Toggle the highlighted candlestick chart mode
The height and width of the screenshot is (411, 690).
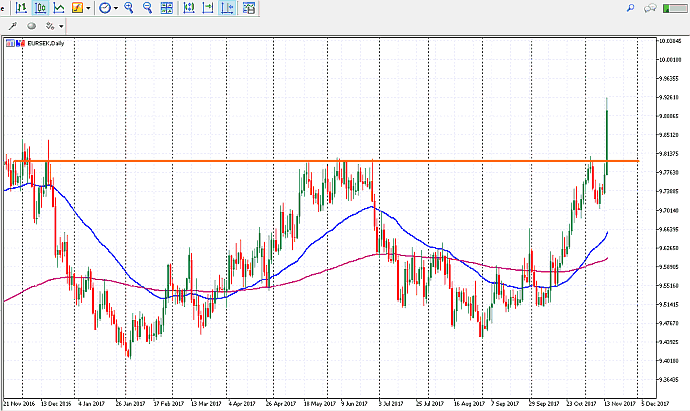click(x=40, y=8)
